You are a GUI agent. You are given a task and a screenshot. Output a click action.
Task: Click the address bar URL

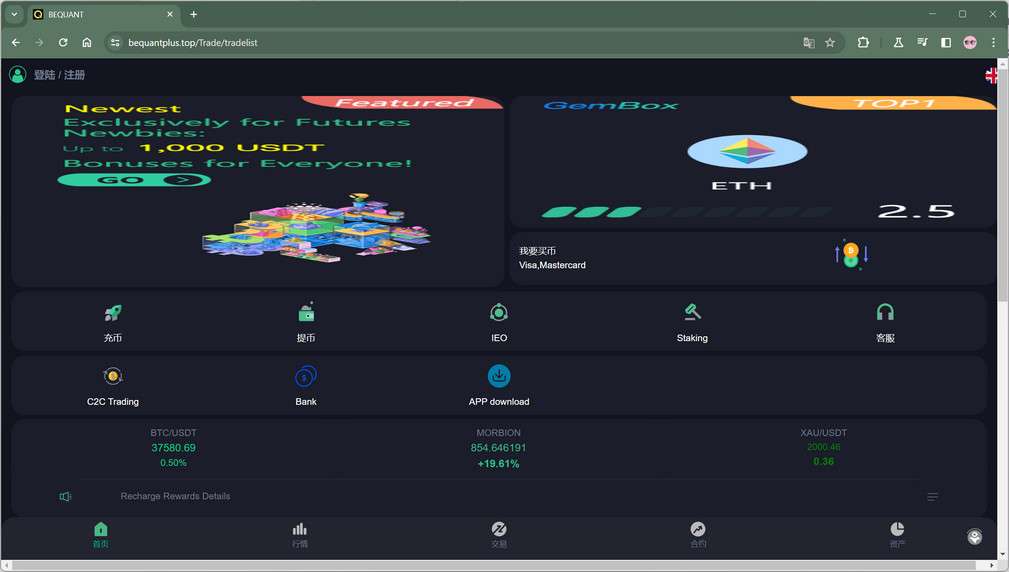coord(192,42)
